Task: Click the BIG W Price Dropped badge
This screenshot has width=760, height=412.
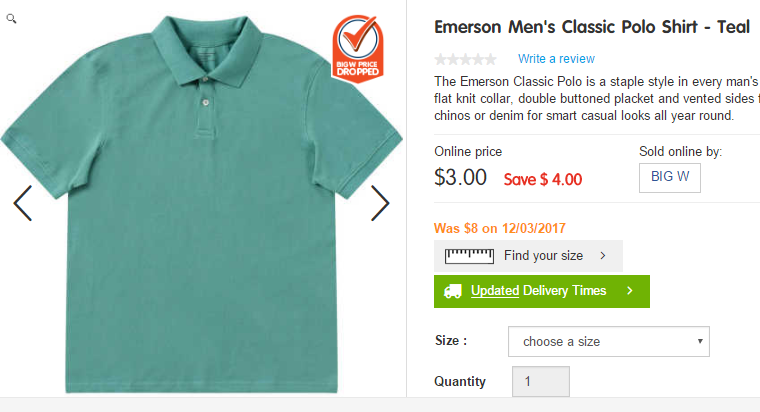Action: pos(358,48)
